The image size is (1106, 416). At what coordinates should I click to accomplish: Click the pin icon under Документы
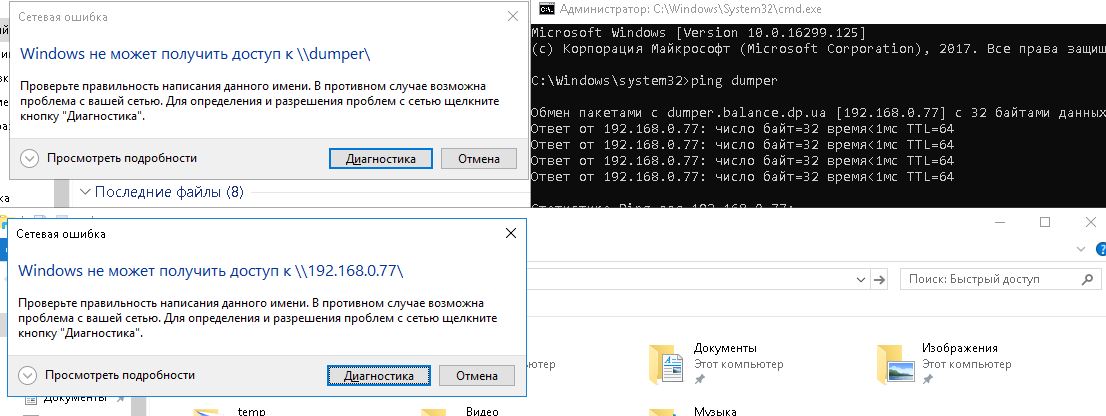(699, 380)
